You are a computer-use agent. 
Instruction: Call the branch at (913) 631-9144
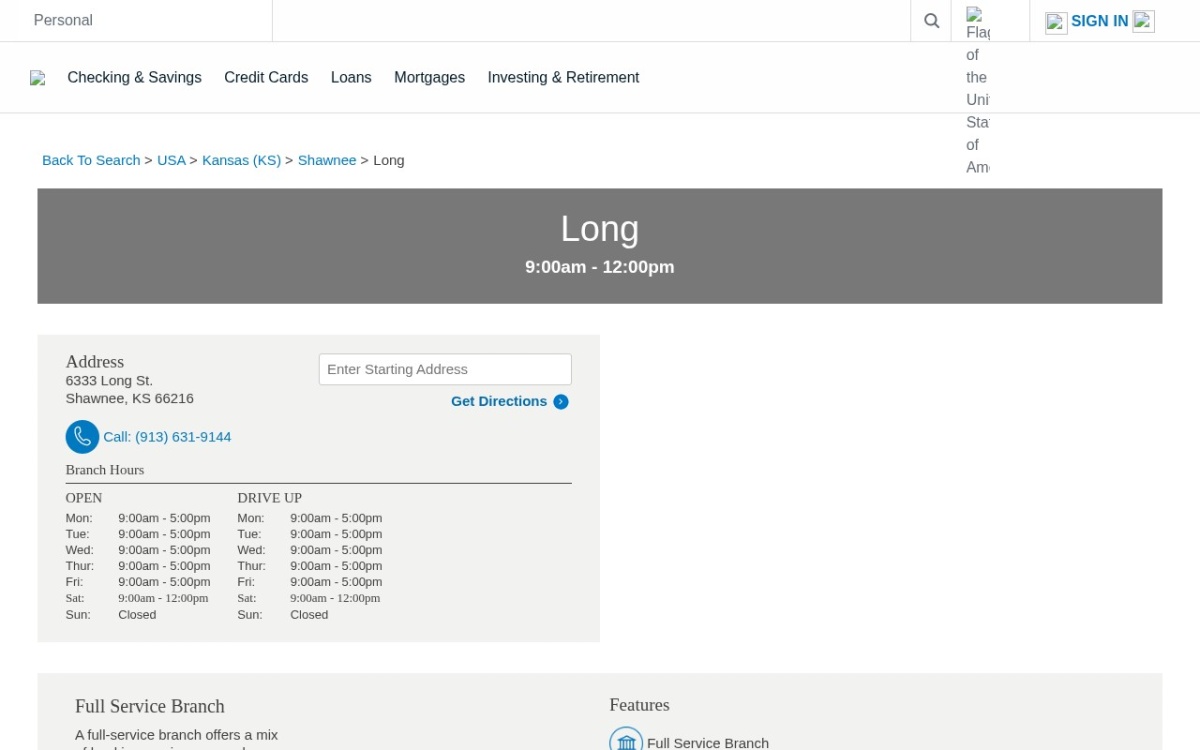coord(167,437)
